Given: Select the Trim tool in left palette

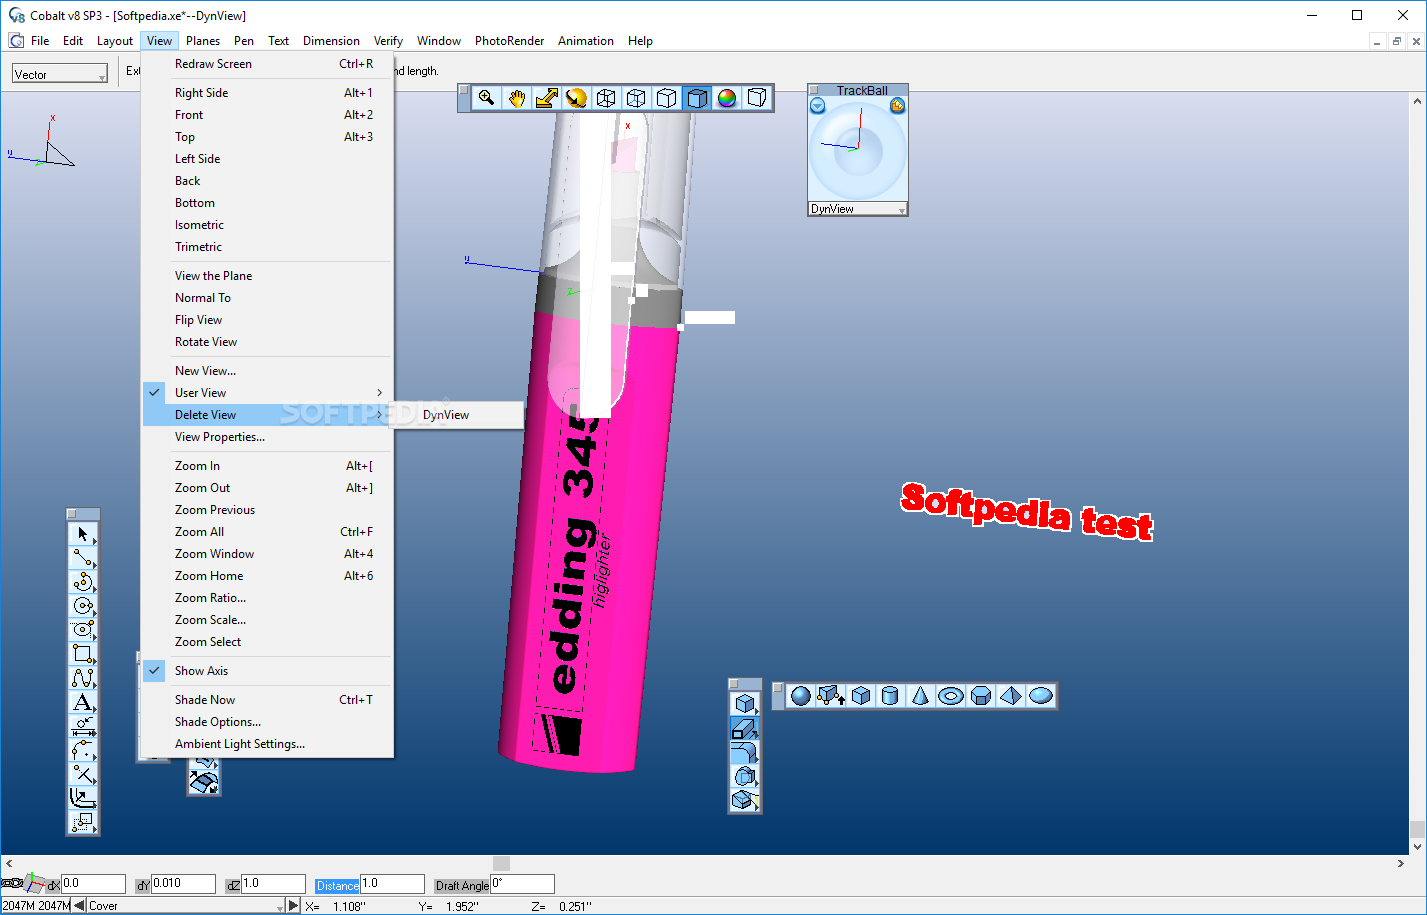Looking at the screenshot, I should (83, 774).
